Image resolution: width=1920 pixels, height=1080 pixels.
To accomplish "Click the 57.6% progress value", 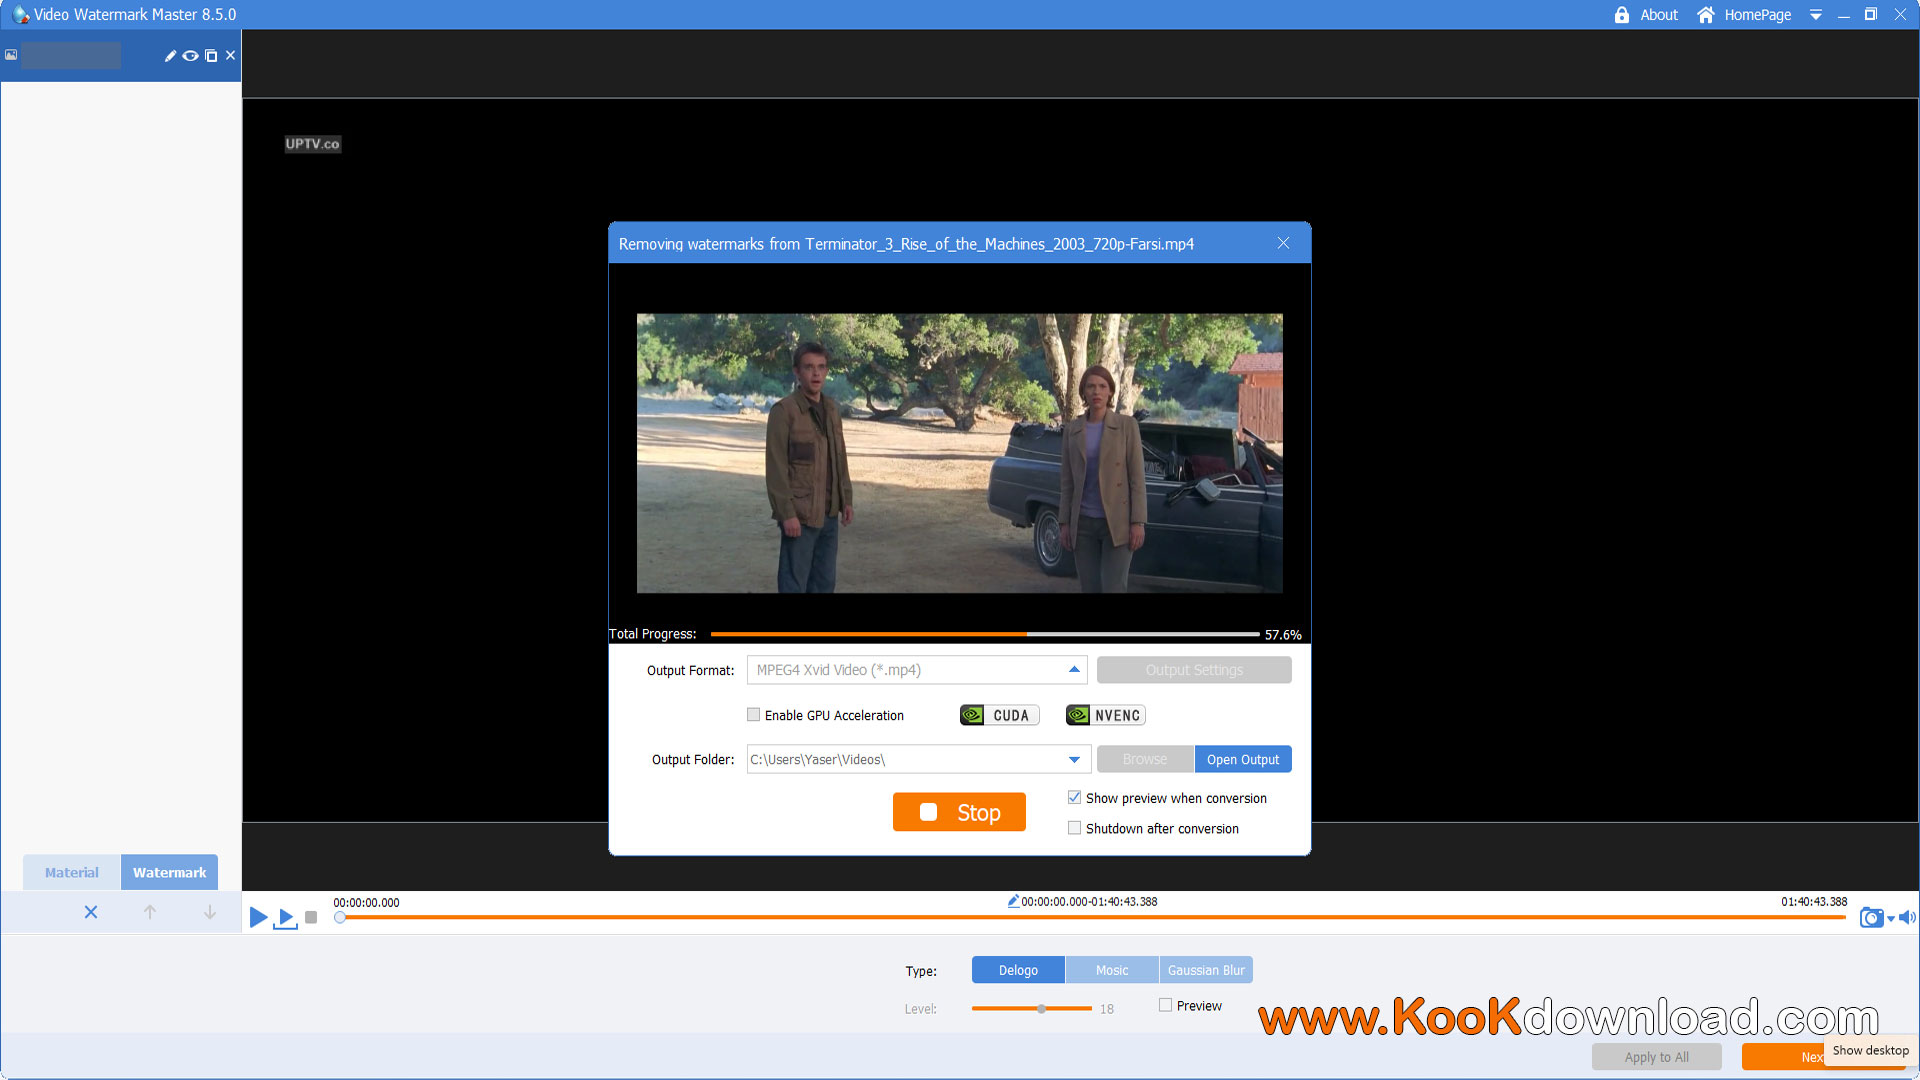I will 1283,635.
